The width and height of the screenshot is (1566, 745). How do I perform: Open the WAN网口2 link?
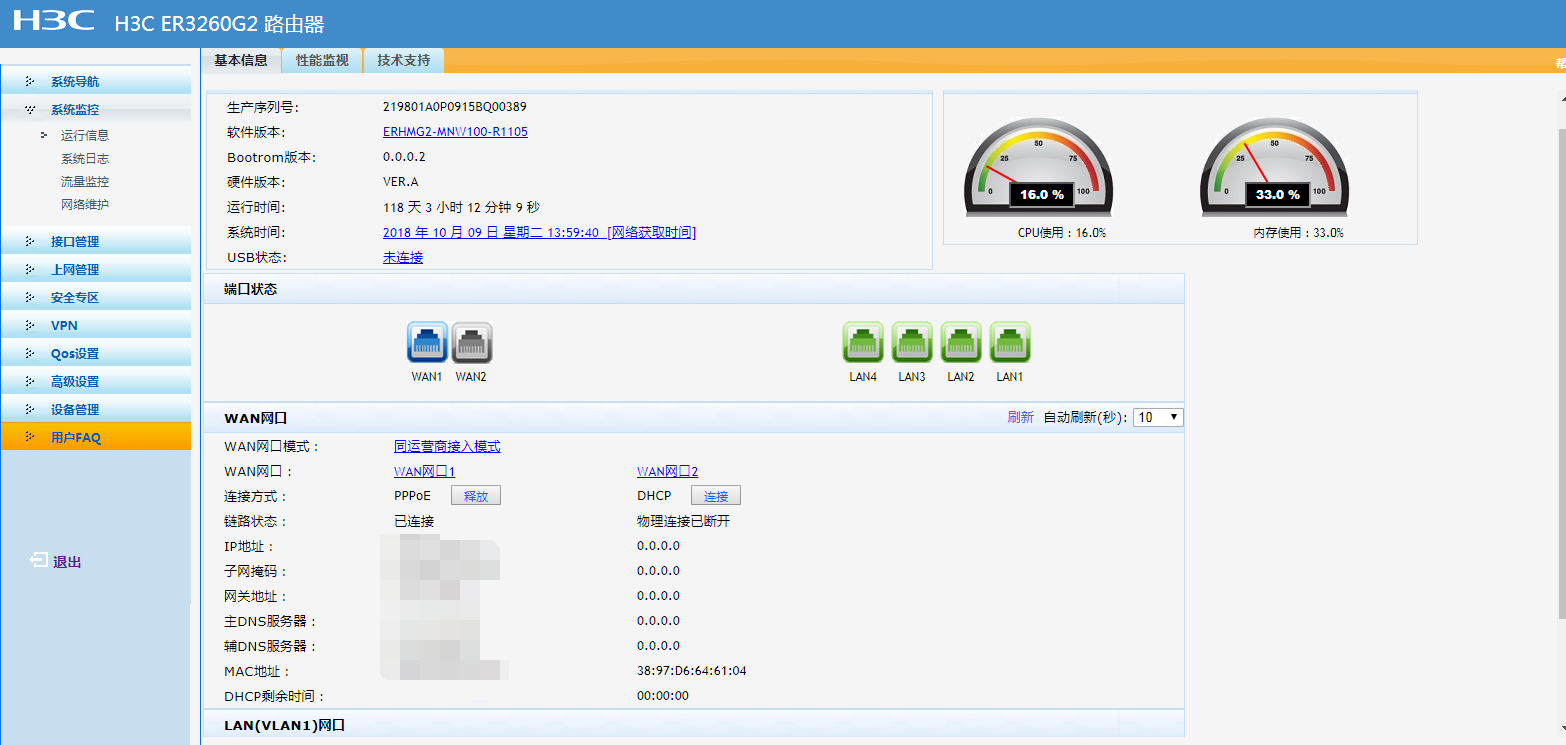coord(667,471)
